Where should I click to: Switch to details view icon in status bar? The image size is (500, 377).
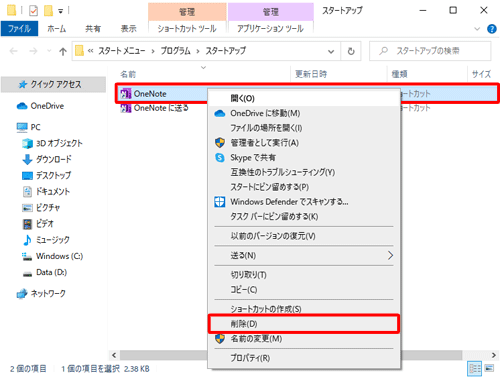point(475,369)
